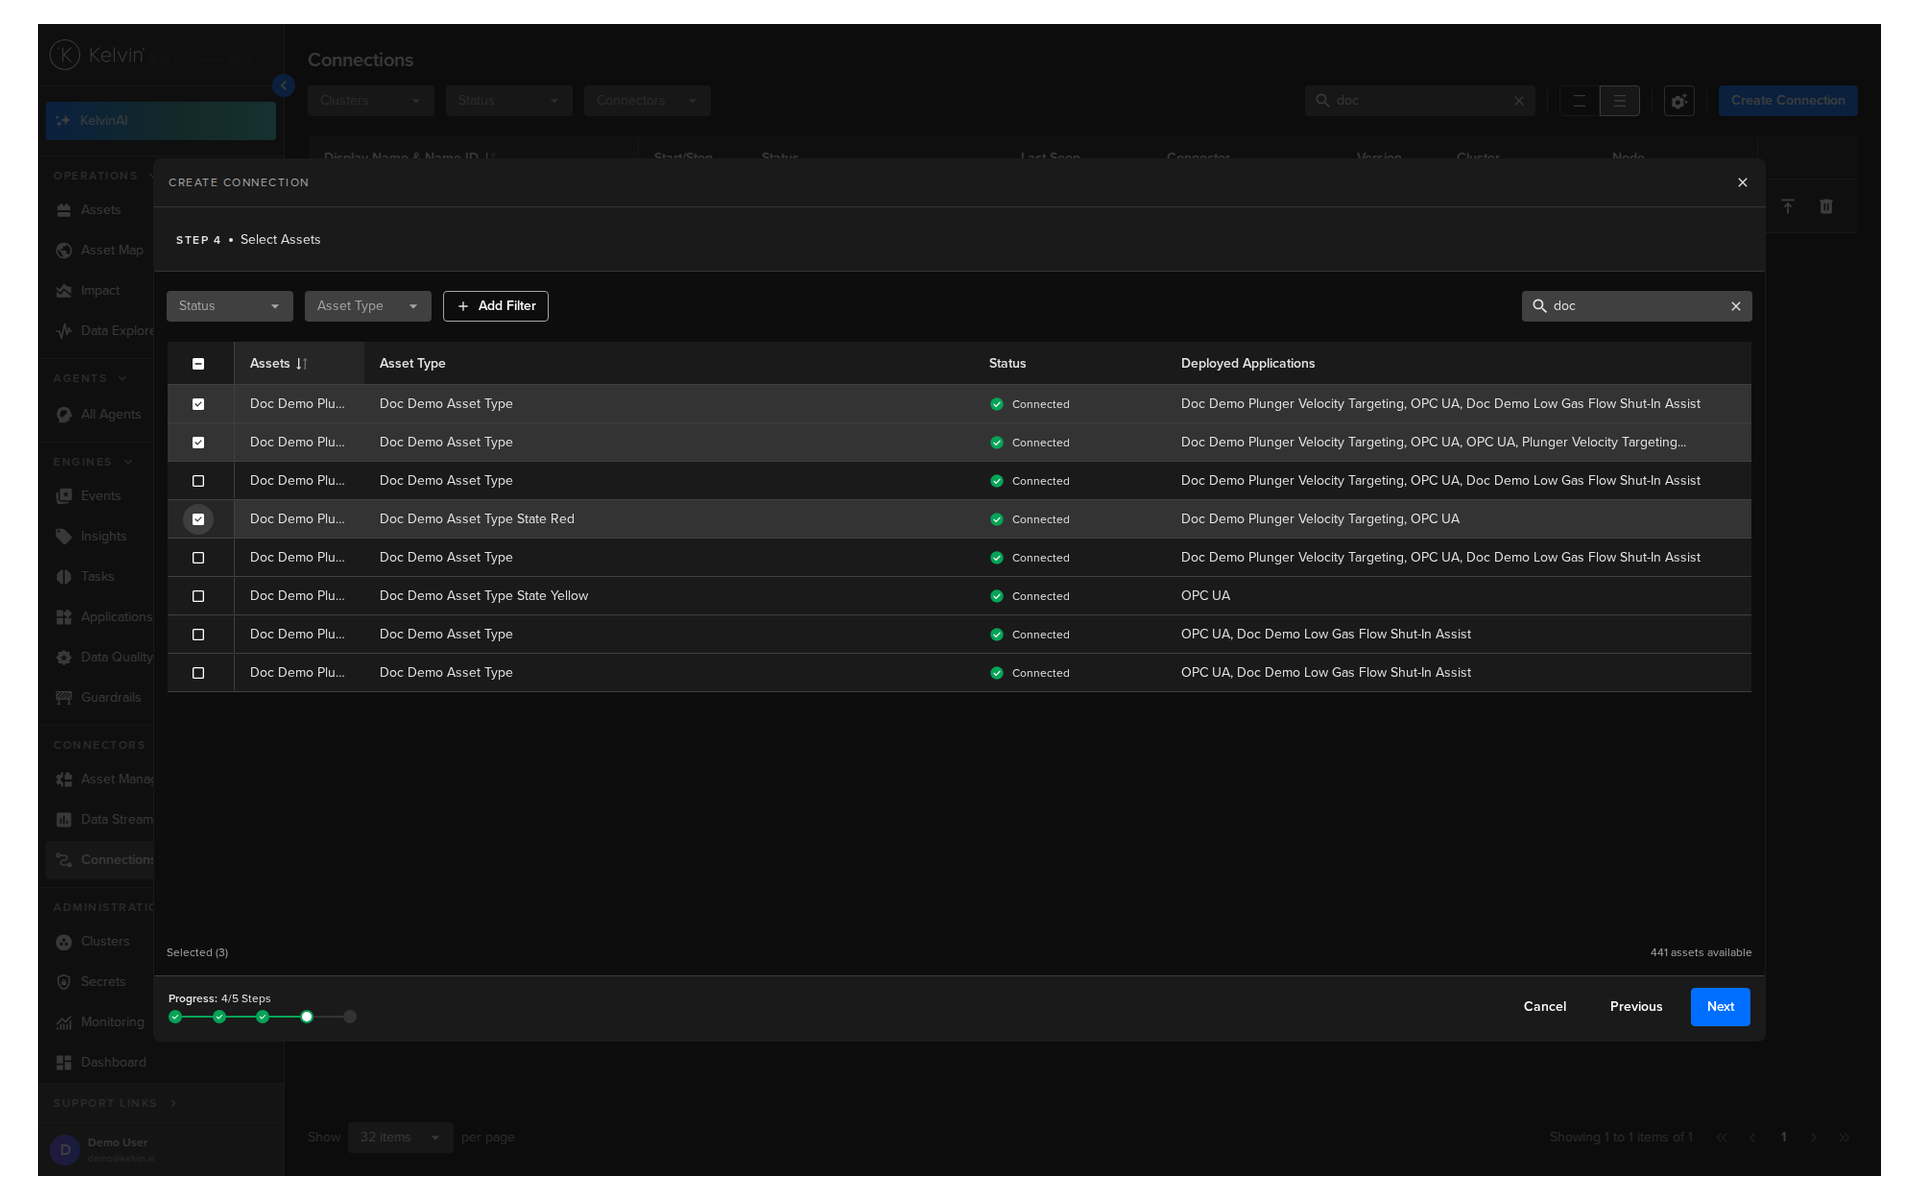Click the current step 4 progress dot
Image resolution: width=1920 pixels, height=1200 pixels.
pos(307,1017)
